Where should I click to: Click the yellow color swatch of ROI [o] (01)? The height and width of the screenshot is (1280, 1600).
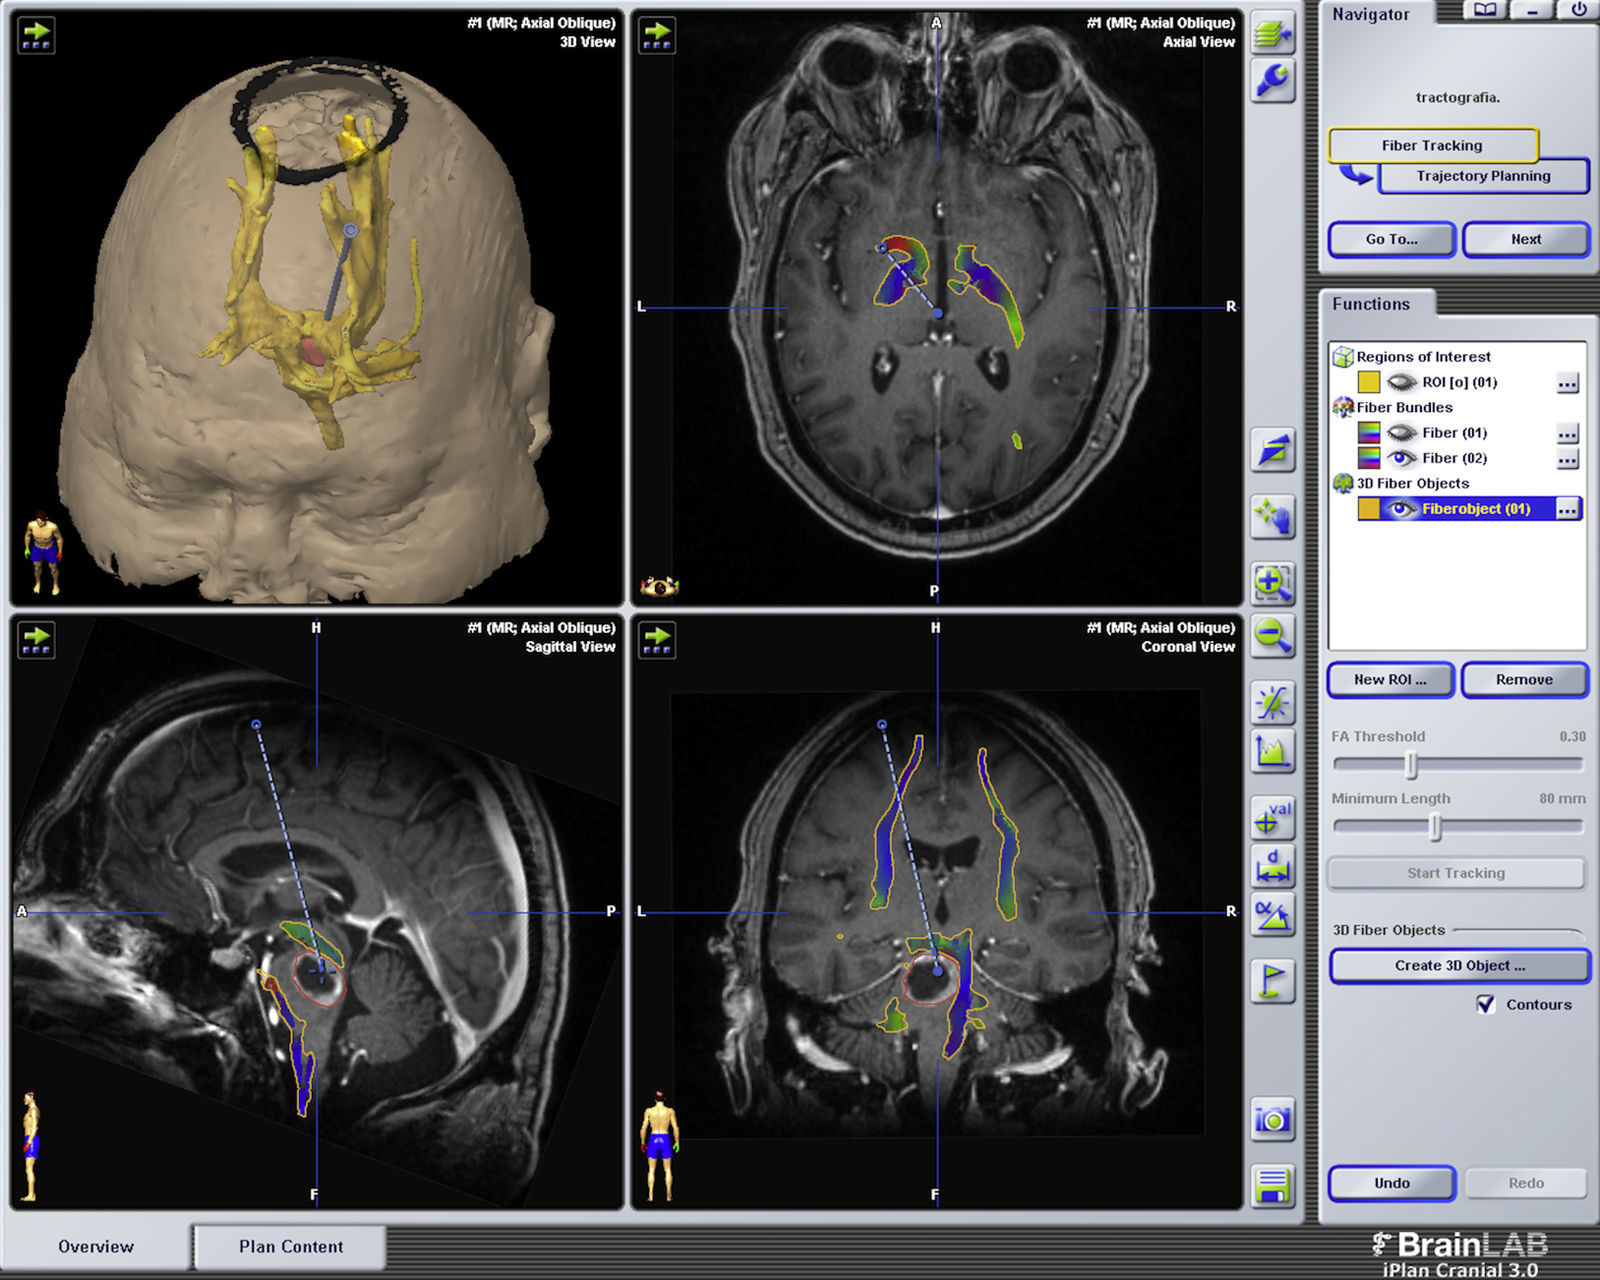(1368, 382)
